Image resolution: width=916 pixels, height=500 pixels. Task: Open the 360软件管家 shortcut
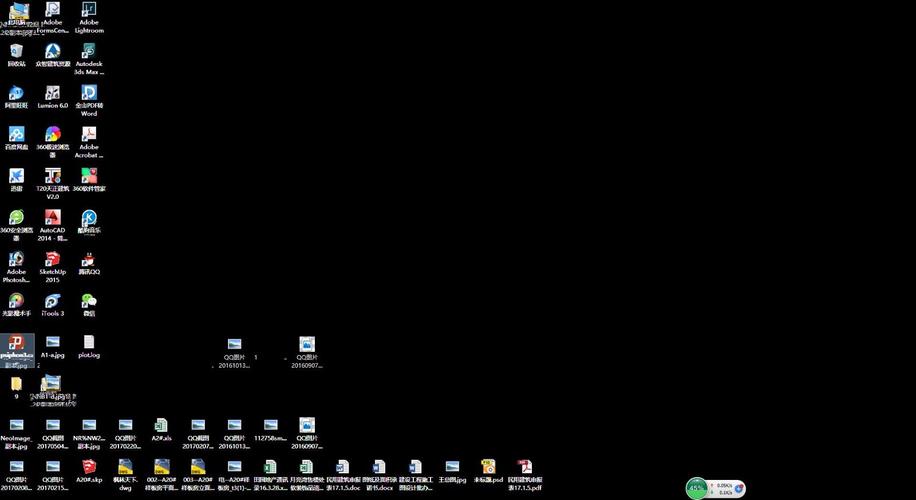(89, 180)
